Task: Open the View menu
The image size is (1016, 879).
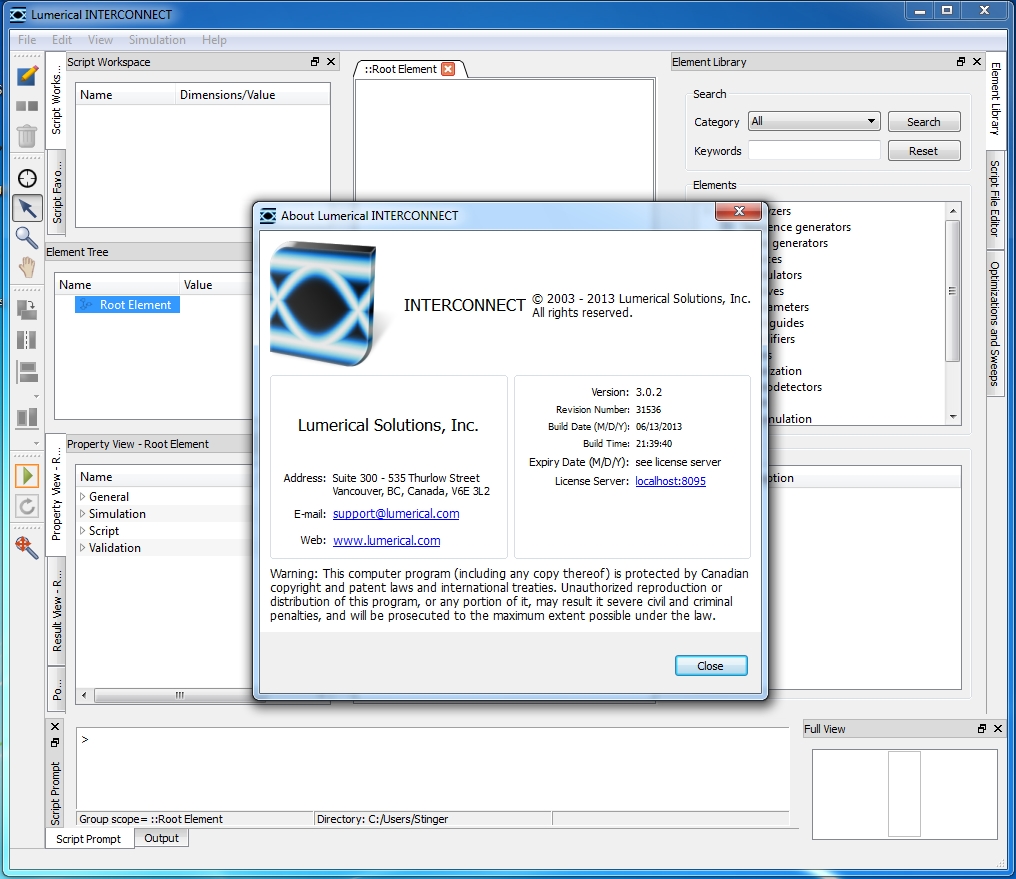Action: click(100, 40)
